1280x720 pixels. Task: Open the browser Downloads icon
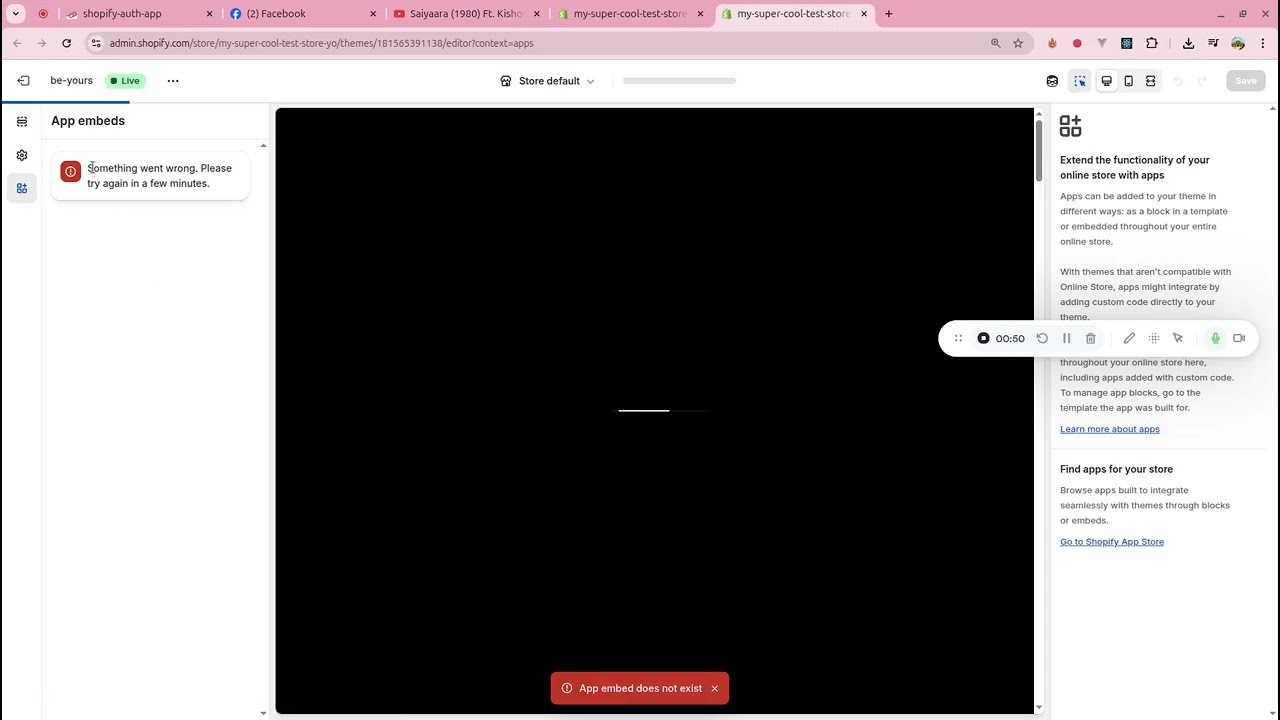1188,43
